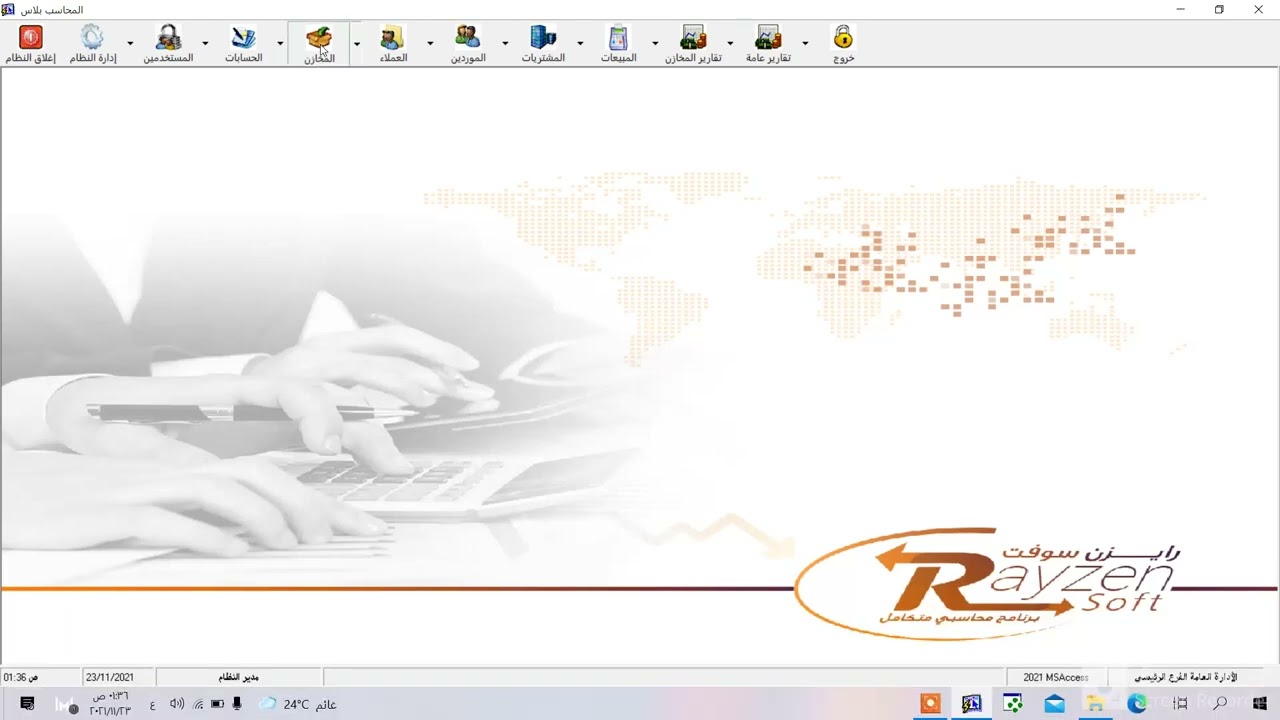Click the orange app icon on taskbar
This screenshot has width=1280, height=720.
(931, 704)
